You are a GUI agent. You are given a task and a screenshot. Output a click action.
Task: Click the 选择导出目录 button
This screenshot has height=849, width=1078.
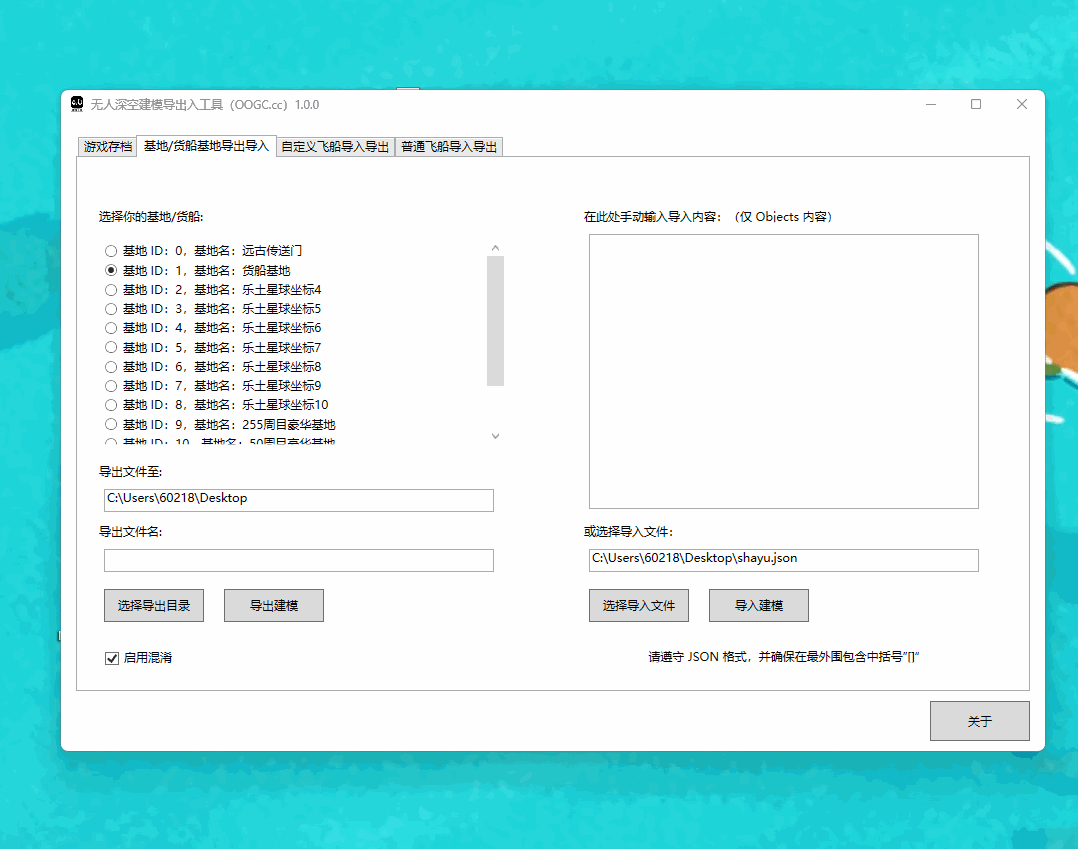154,606
